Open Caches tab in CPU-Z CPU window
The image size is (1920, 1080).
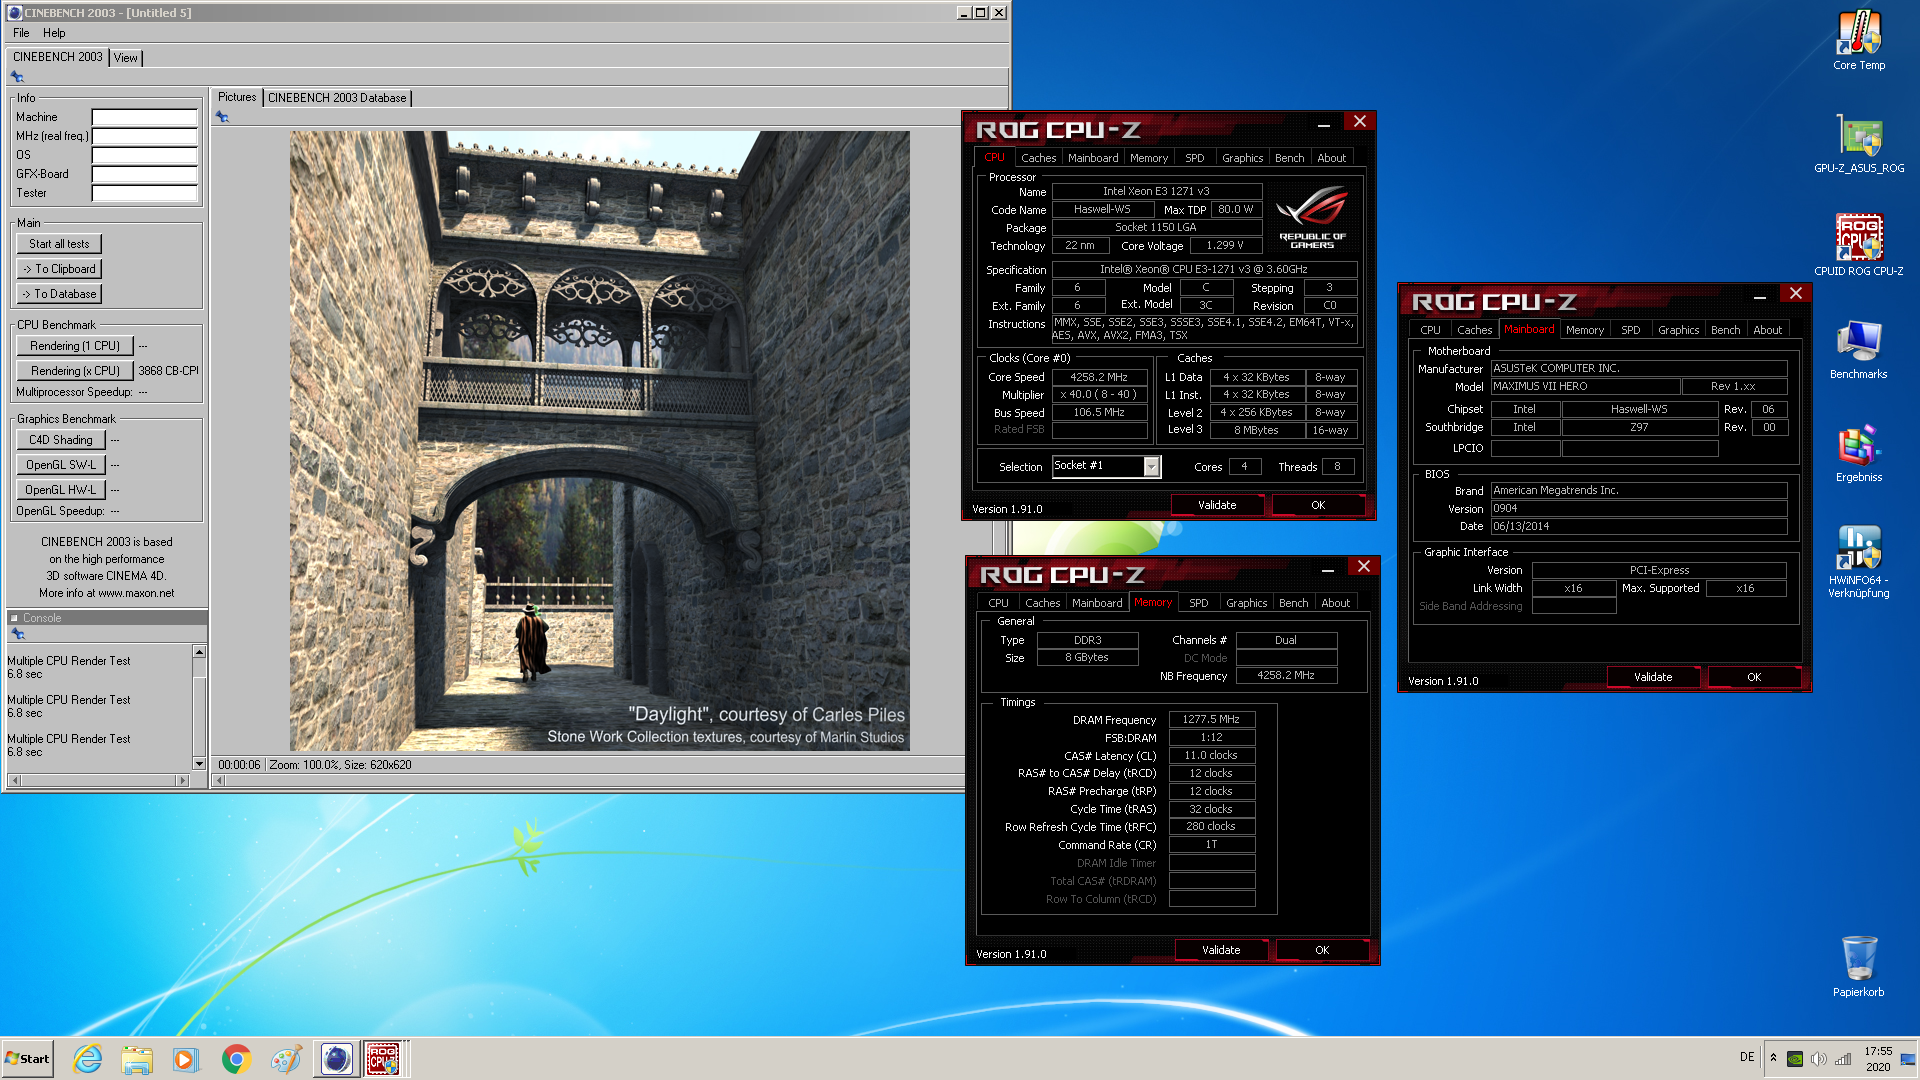[1038, 158]
